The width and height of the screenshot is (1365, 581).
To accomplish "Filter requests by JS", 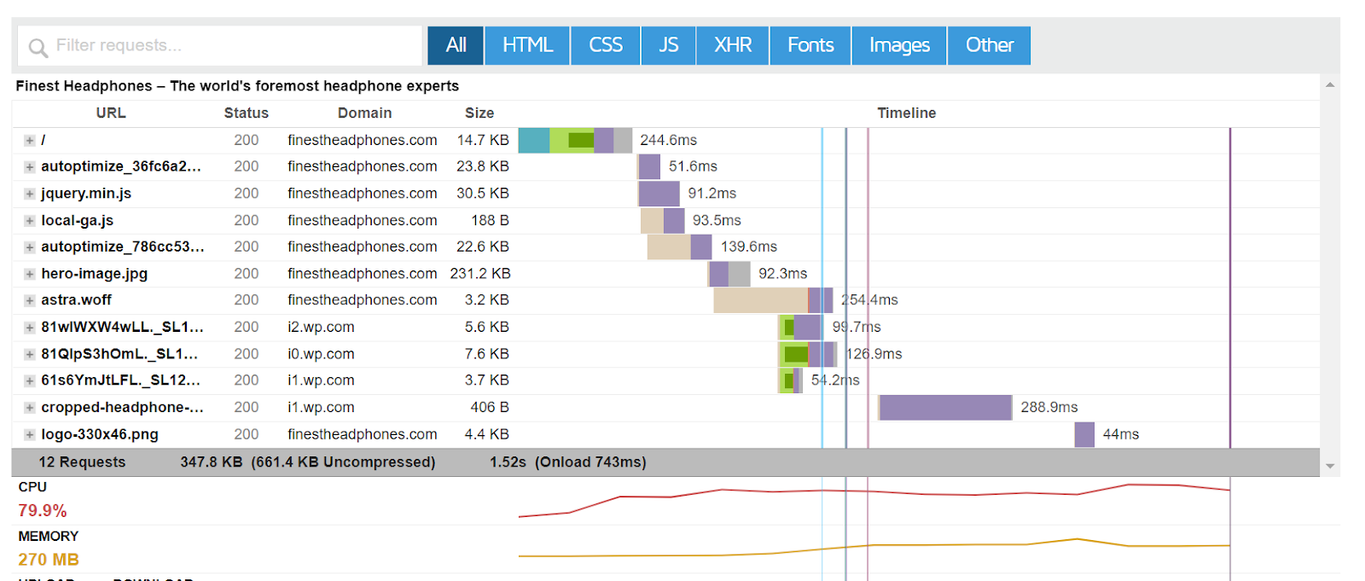I will click(668, 45).
